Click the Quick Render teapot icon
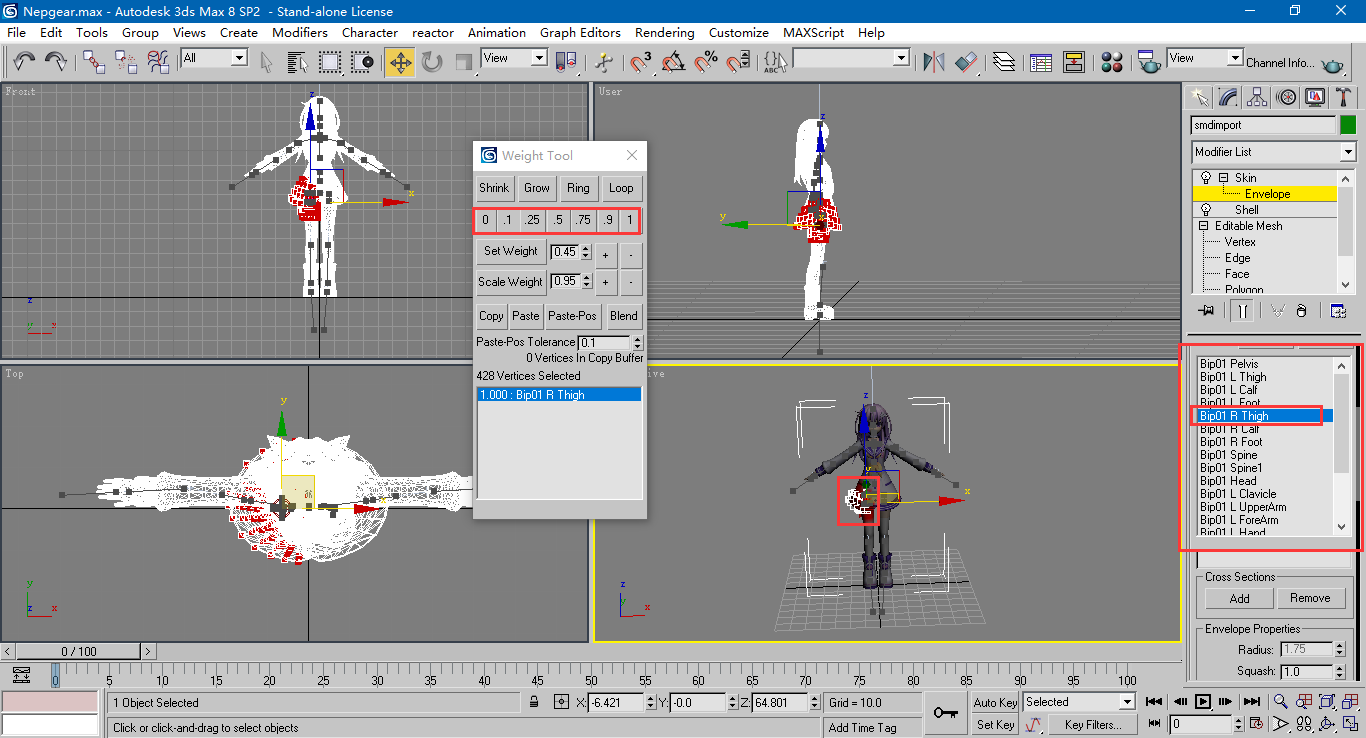Image resolution: width=1366 pixels, height=738 pixels. click(1332, 65)
